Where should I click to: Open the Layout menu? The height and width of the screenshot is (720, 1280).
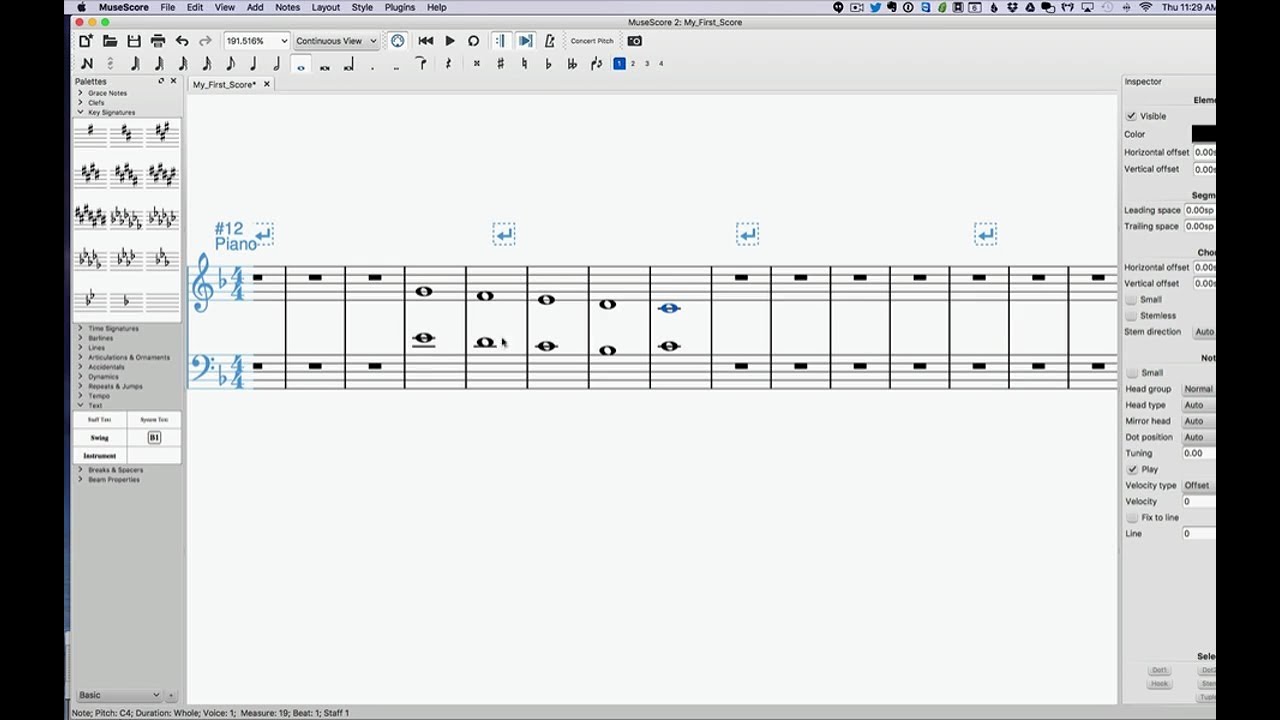coord(325,7)
